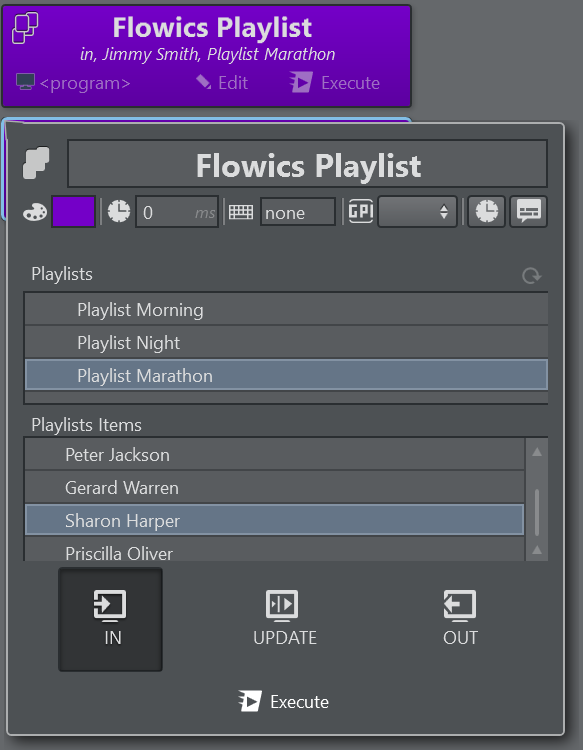Edit the delay milliseconds field
583x750 pixels.
pos(177,212)
